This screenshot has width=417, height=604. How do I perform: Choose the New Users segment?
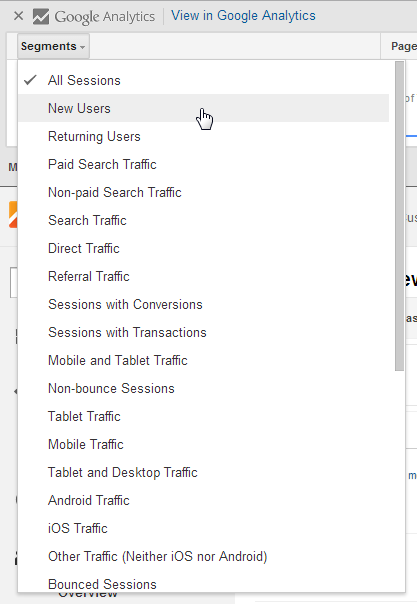[203, 108]
